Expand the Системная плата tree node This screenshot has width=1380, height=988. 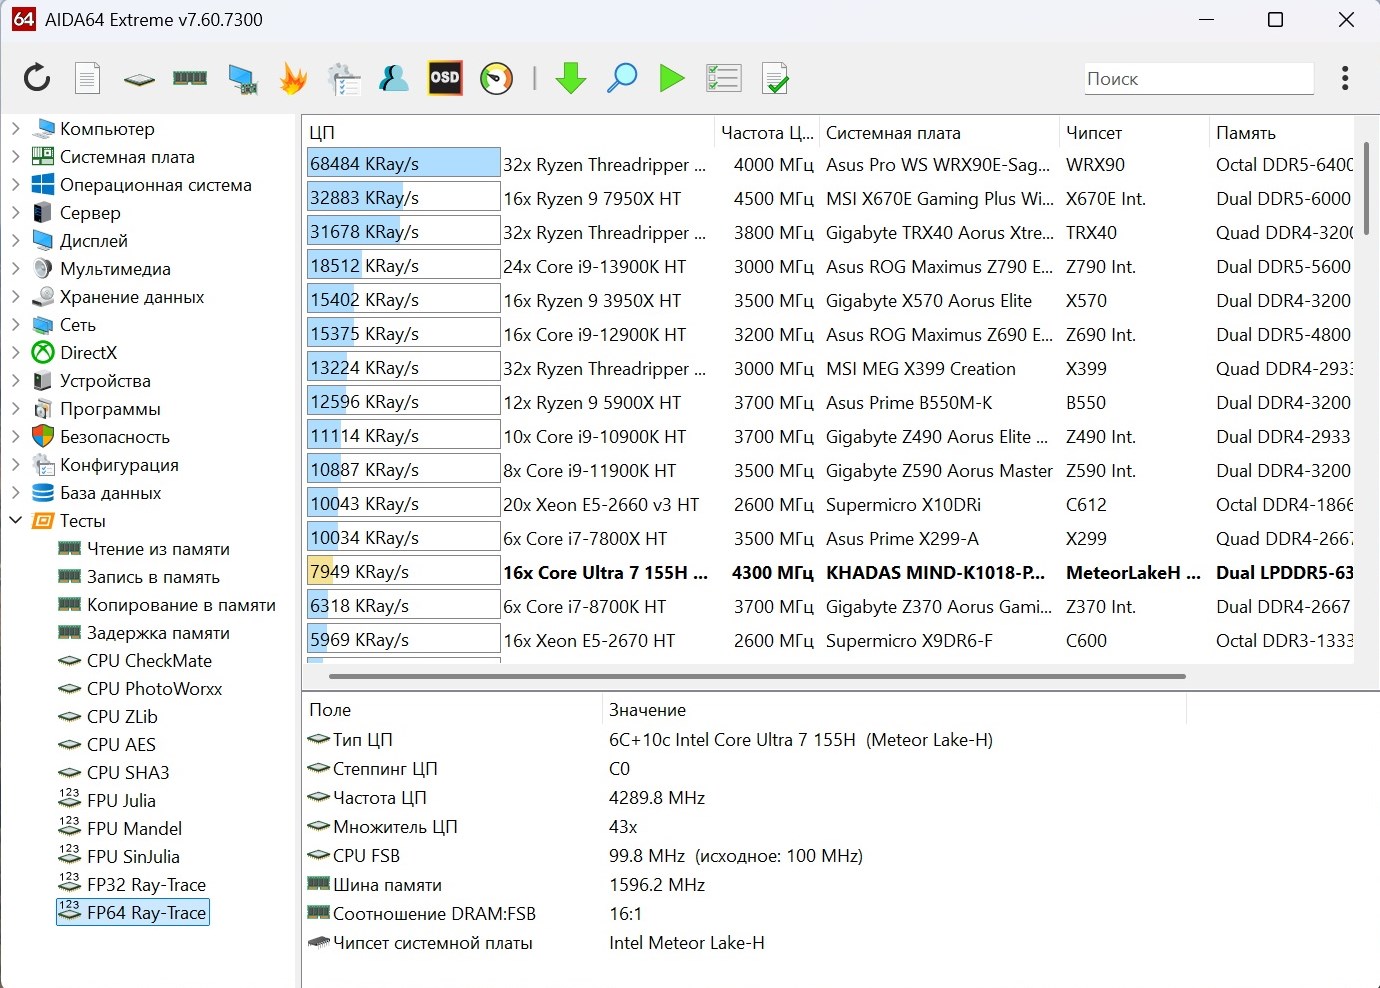point(15,157)
